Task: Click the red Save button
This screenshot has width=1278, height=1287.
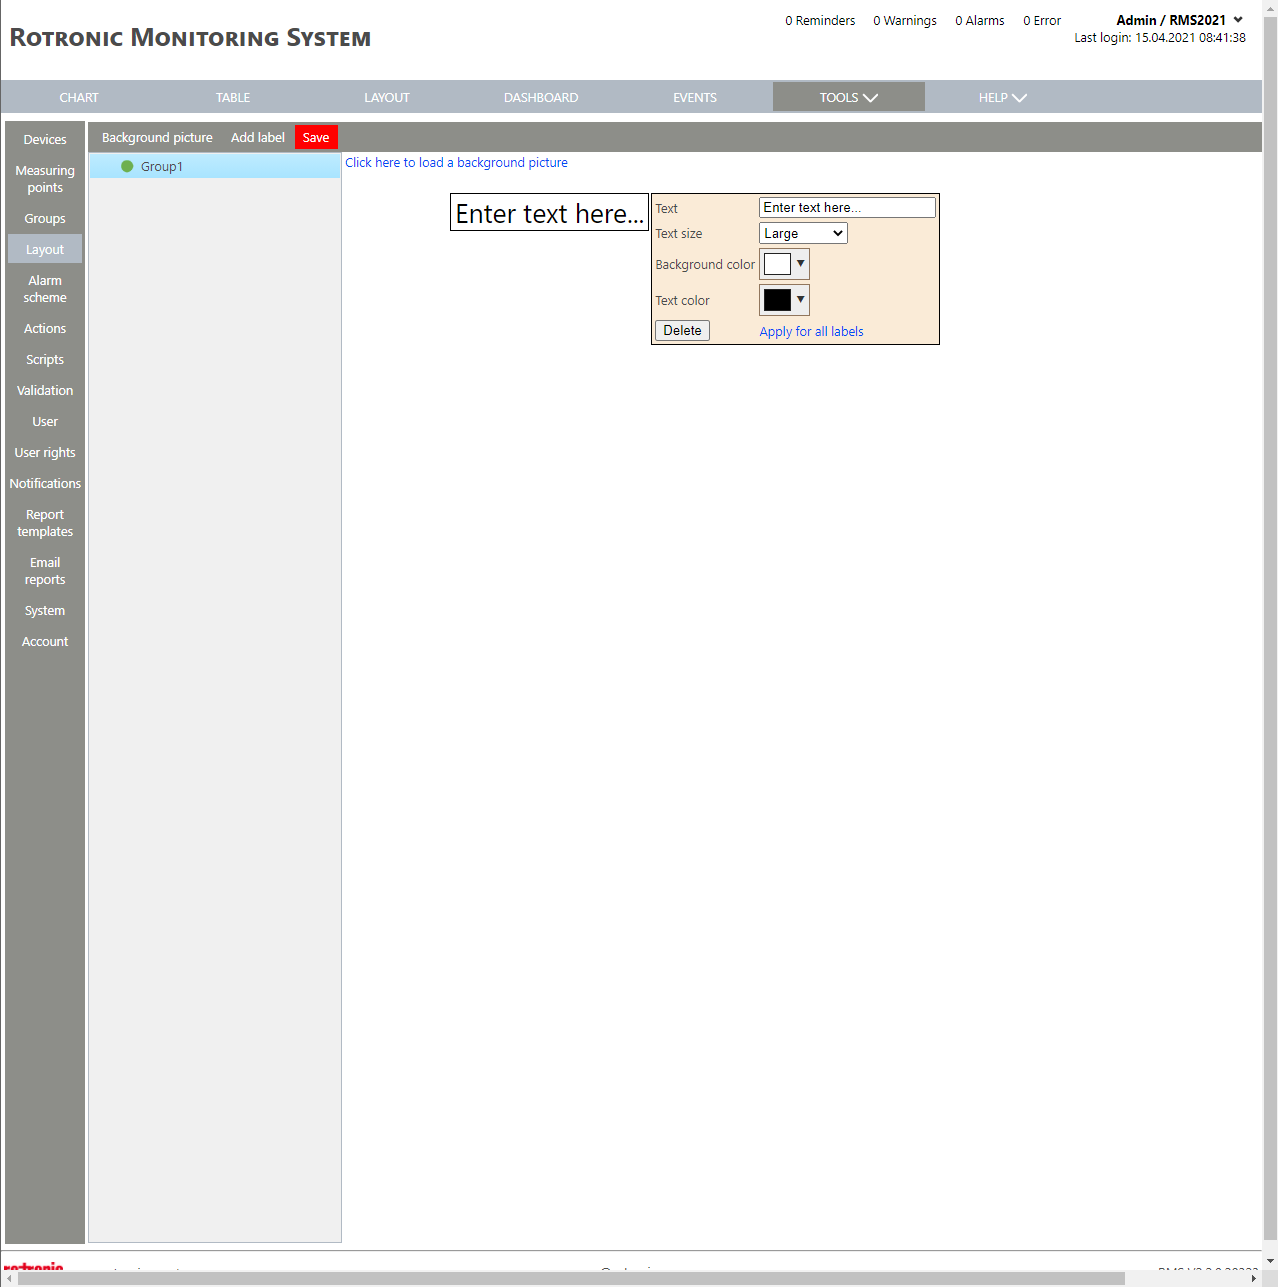Action: [x=316, y=137]
